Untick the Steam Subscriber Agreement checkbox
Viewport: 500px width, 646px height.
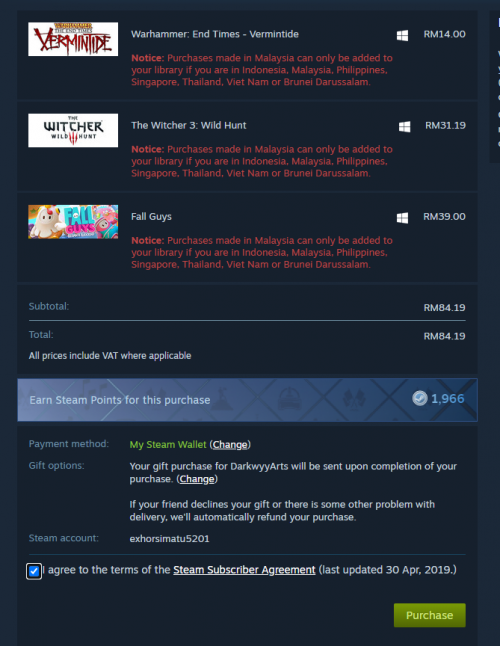pyautogui.click(x=34, y=571)
